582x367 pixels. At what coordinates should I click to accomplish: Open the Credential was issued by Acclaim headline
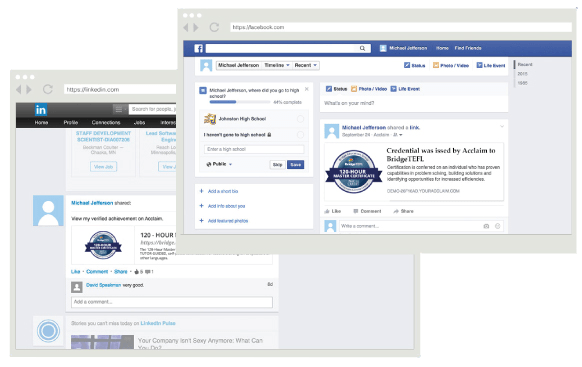coord(441,154)
